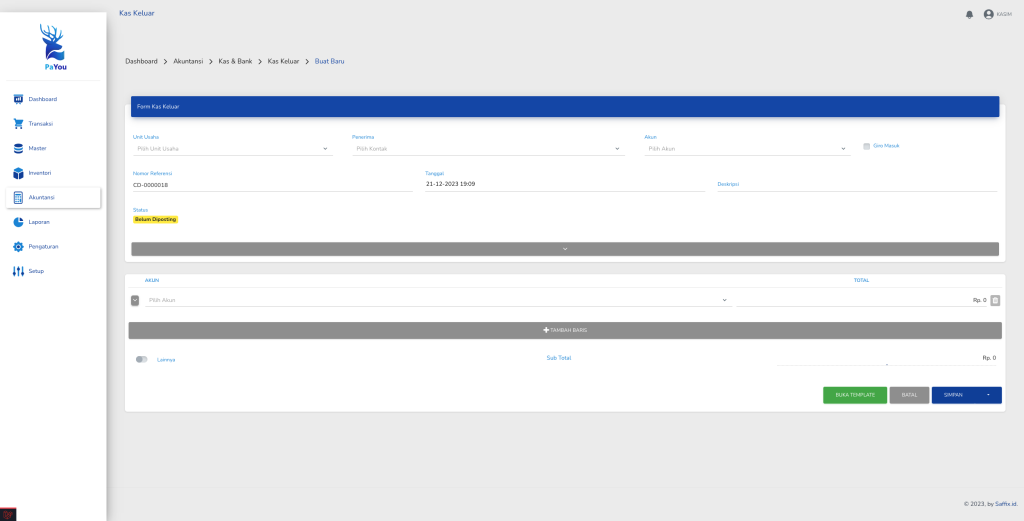Open the Penerima Pilih Kontak dropdown
The image size is (1024, 521).
(x=488, y=149)
